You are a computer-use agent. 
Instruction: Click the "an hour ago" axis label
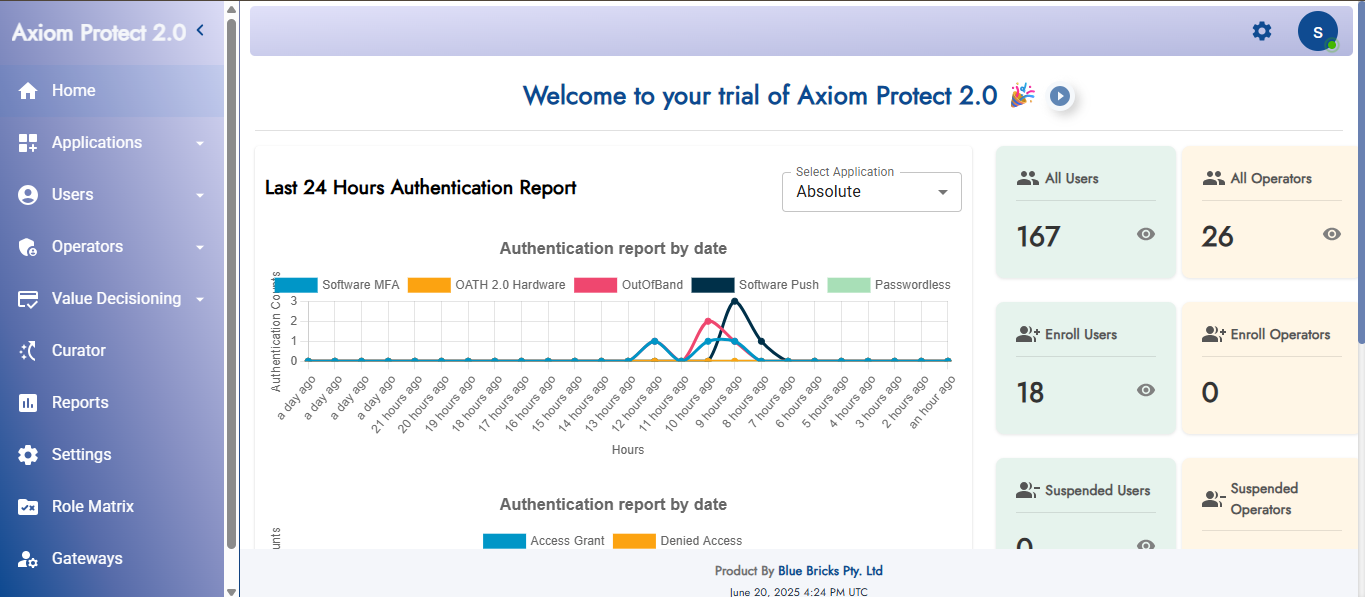pyautogui.click(x=931, y=403)
